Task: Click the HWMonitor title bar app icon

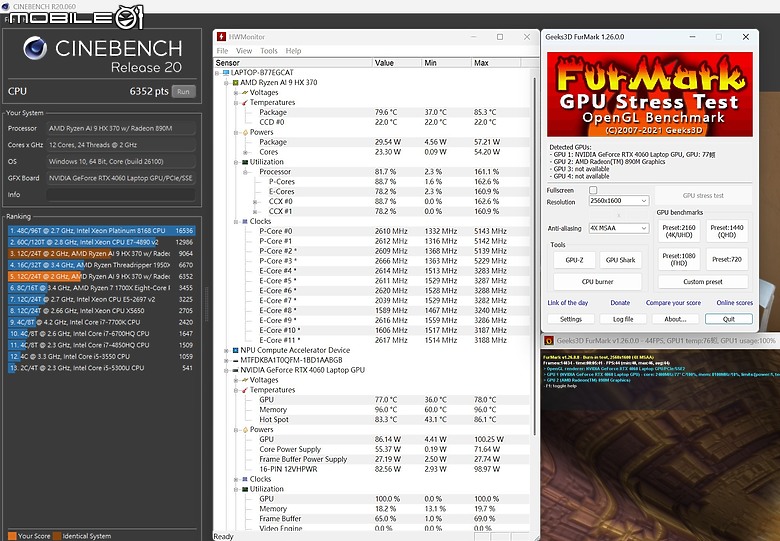Action: pos(221,37)
